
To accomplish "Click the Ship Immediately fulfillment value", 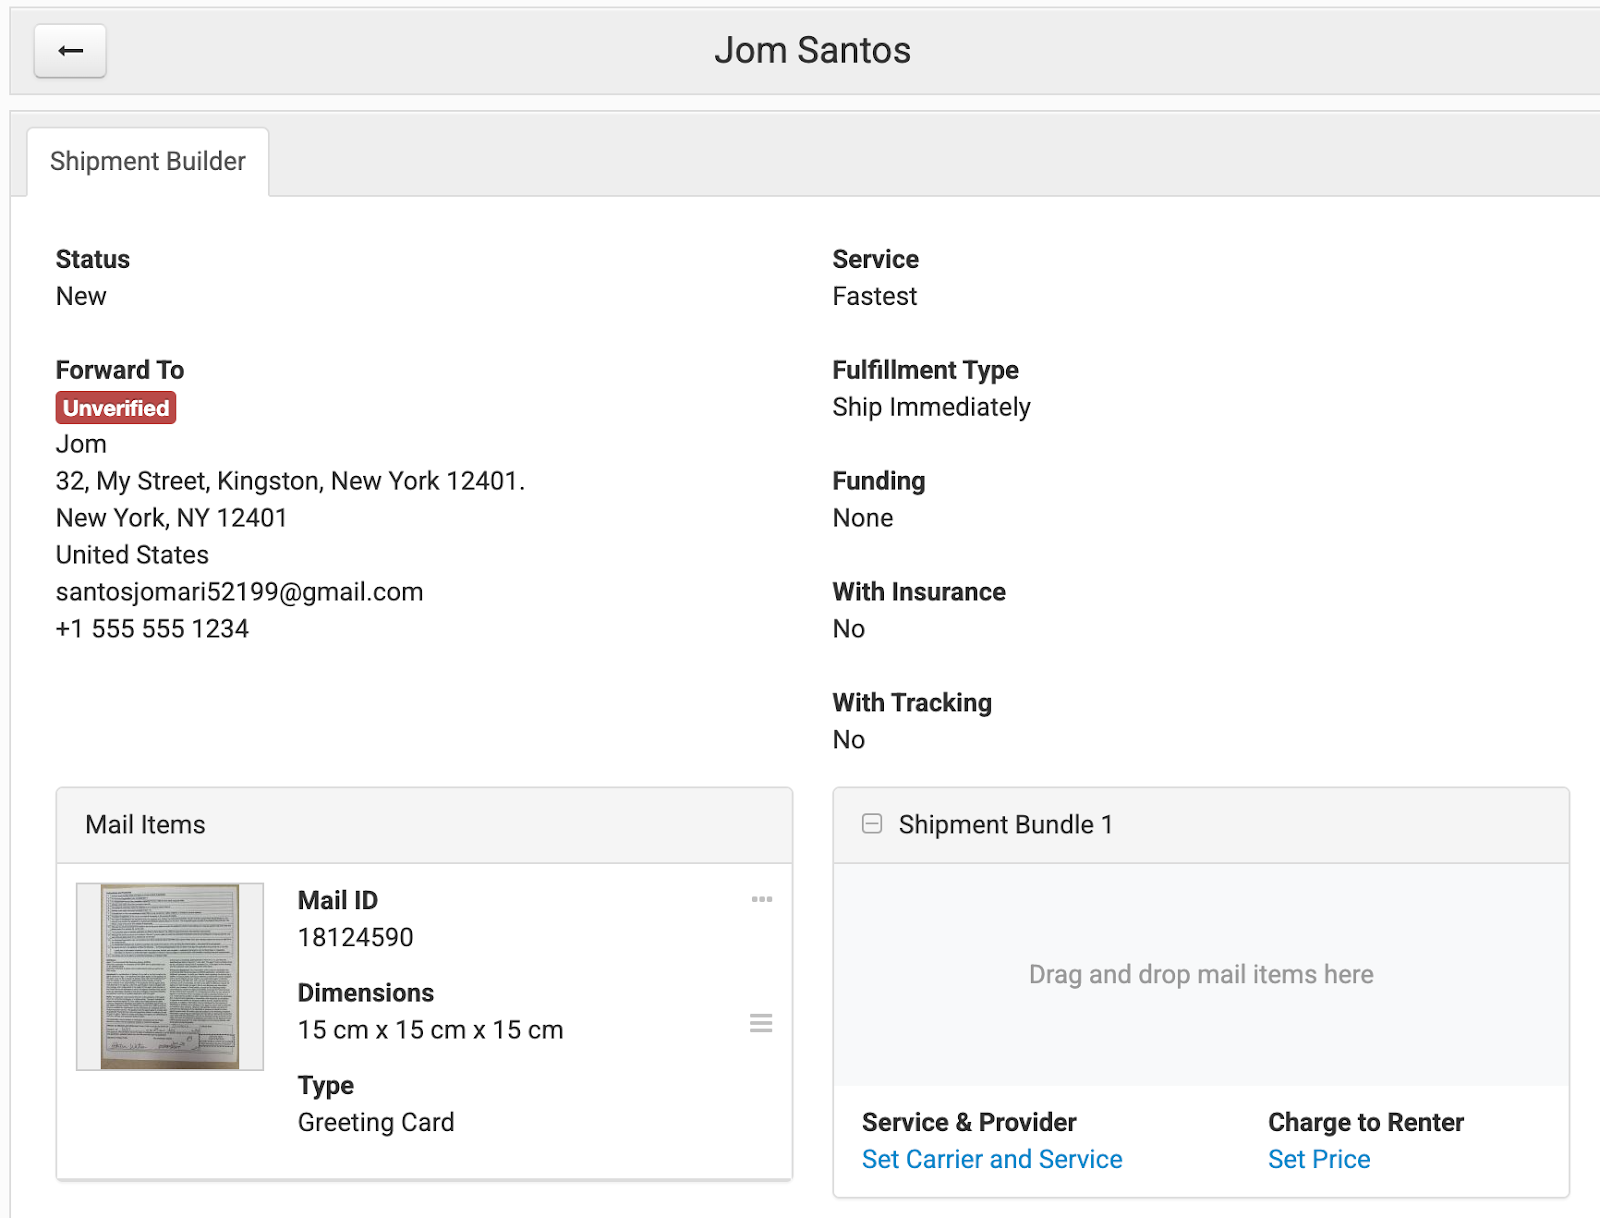I will pos(931,407).
